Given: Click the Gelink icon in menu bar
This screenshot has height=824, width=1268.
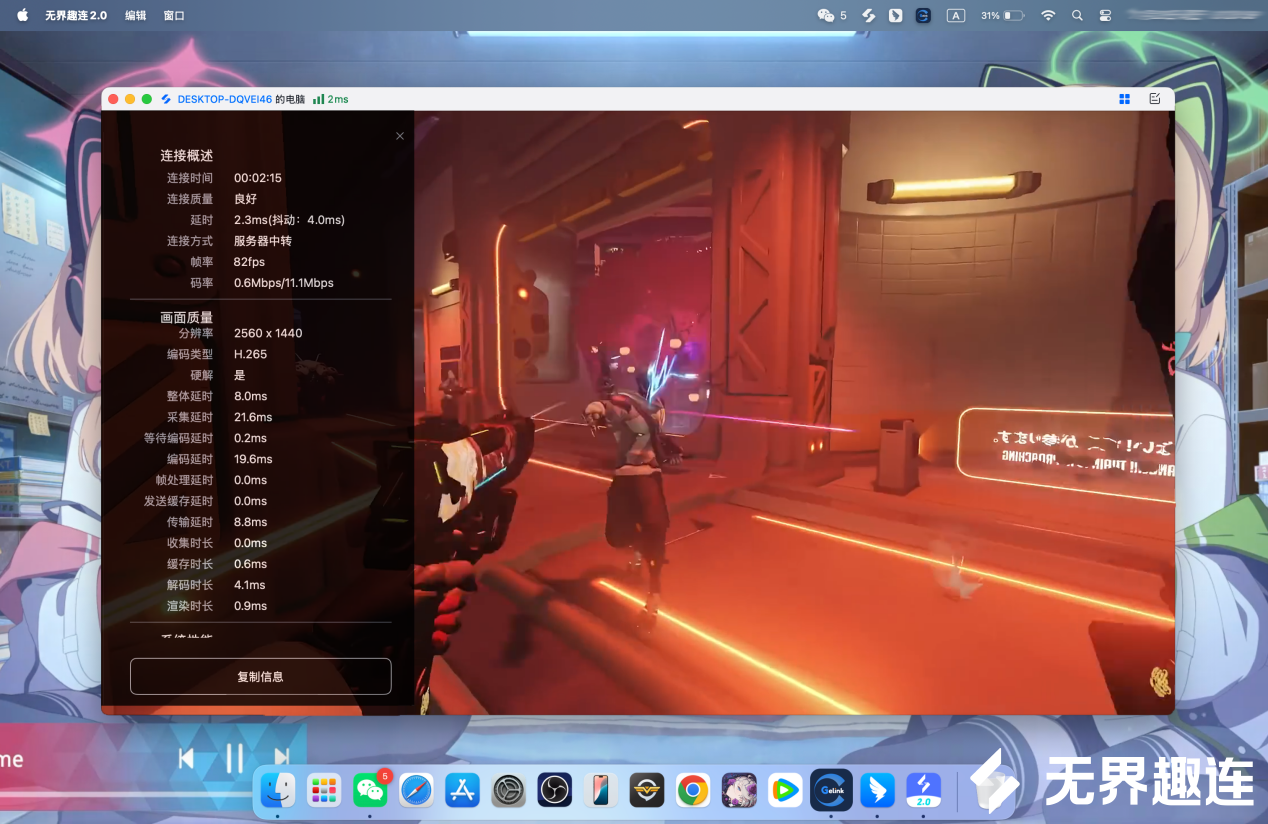Looking at the screenshot, I should pyautogui.click(x=923, y=15).
